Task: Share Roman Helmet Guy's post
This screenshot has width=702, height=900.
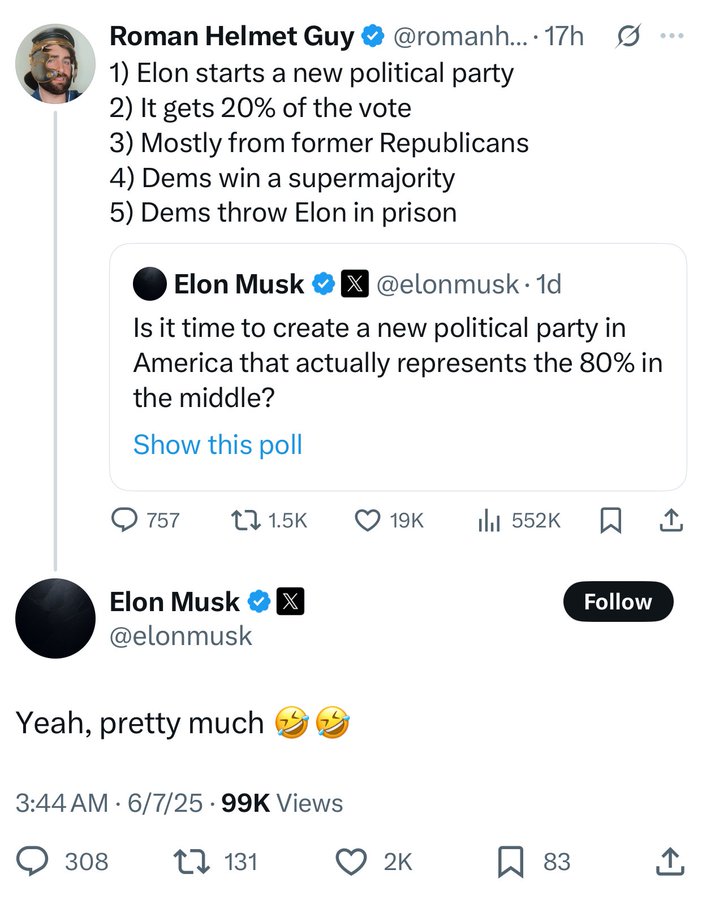Action: pyautogui.click(x=670, y=520)
